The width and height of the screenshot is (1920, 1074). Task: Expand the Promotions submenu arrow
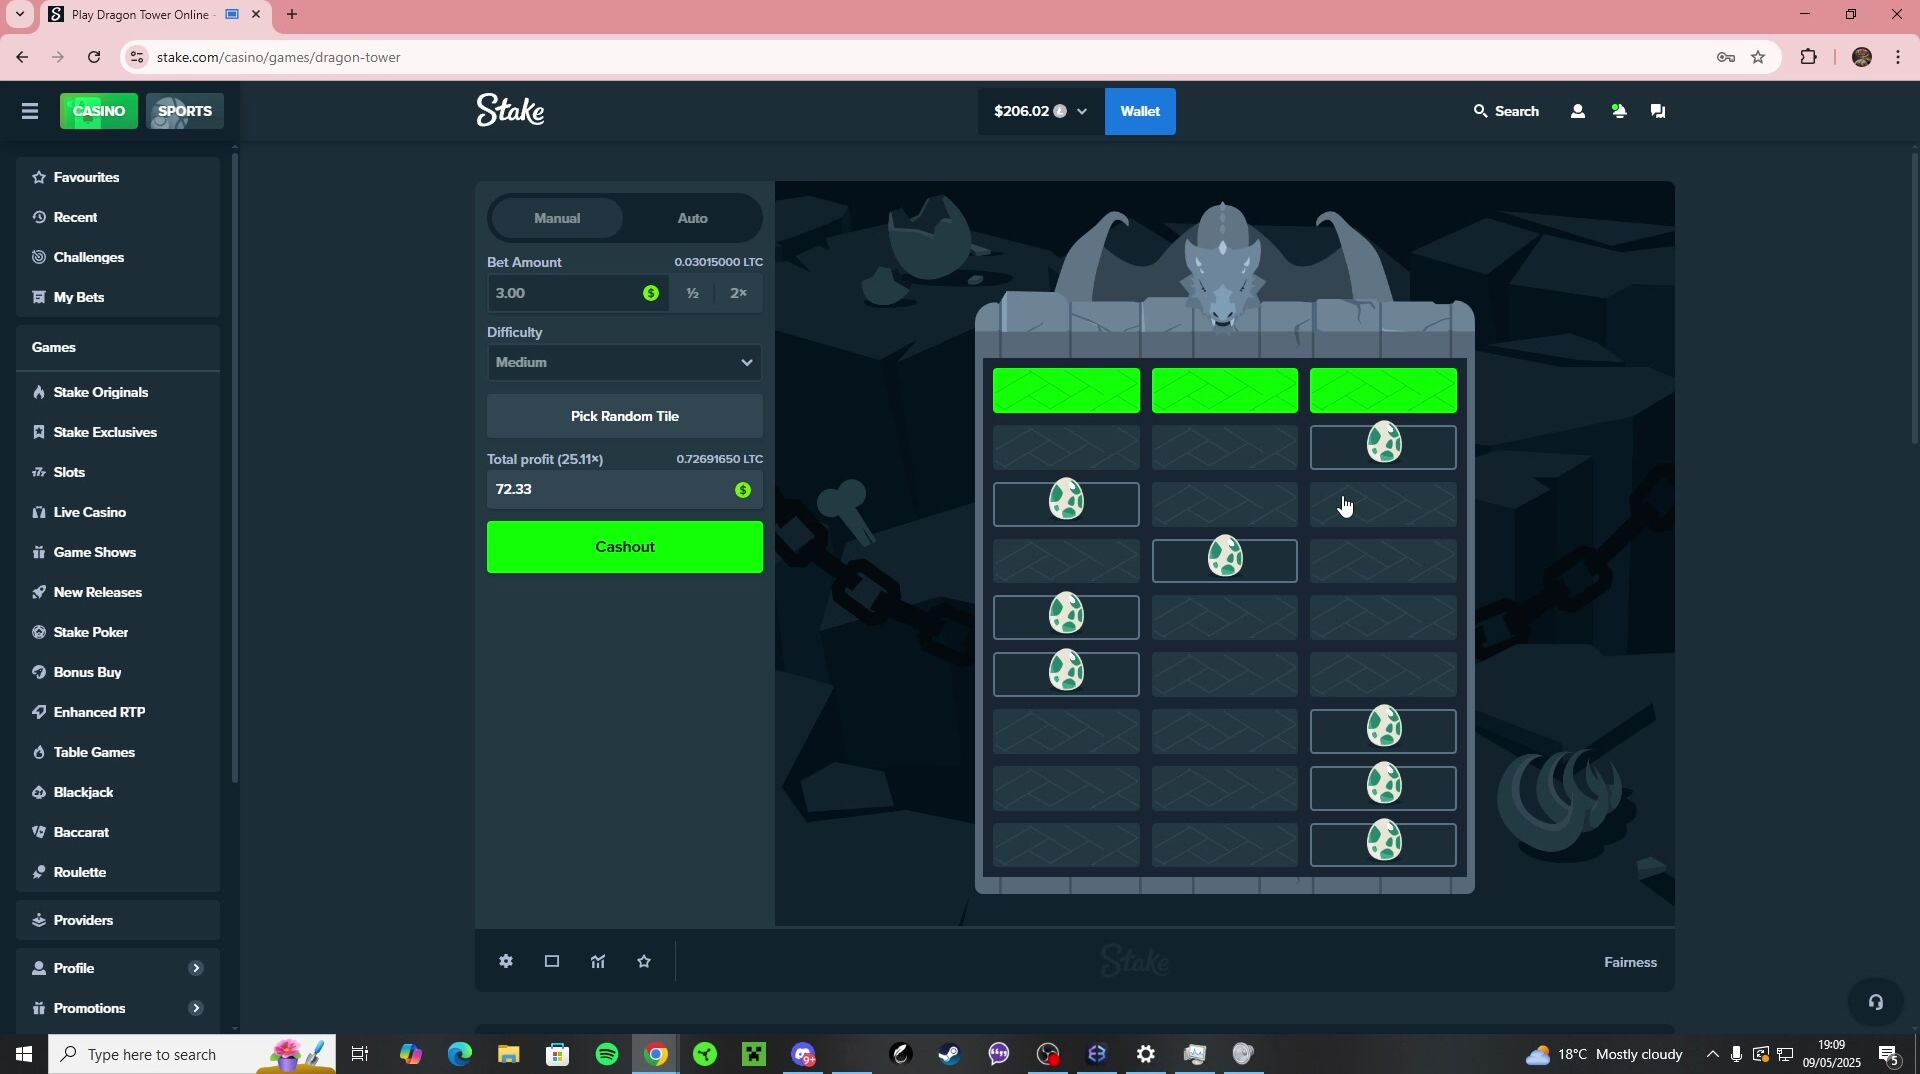196,1008
